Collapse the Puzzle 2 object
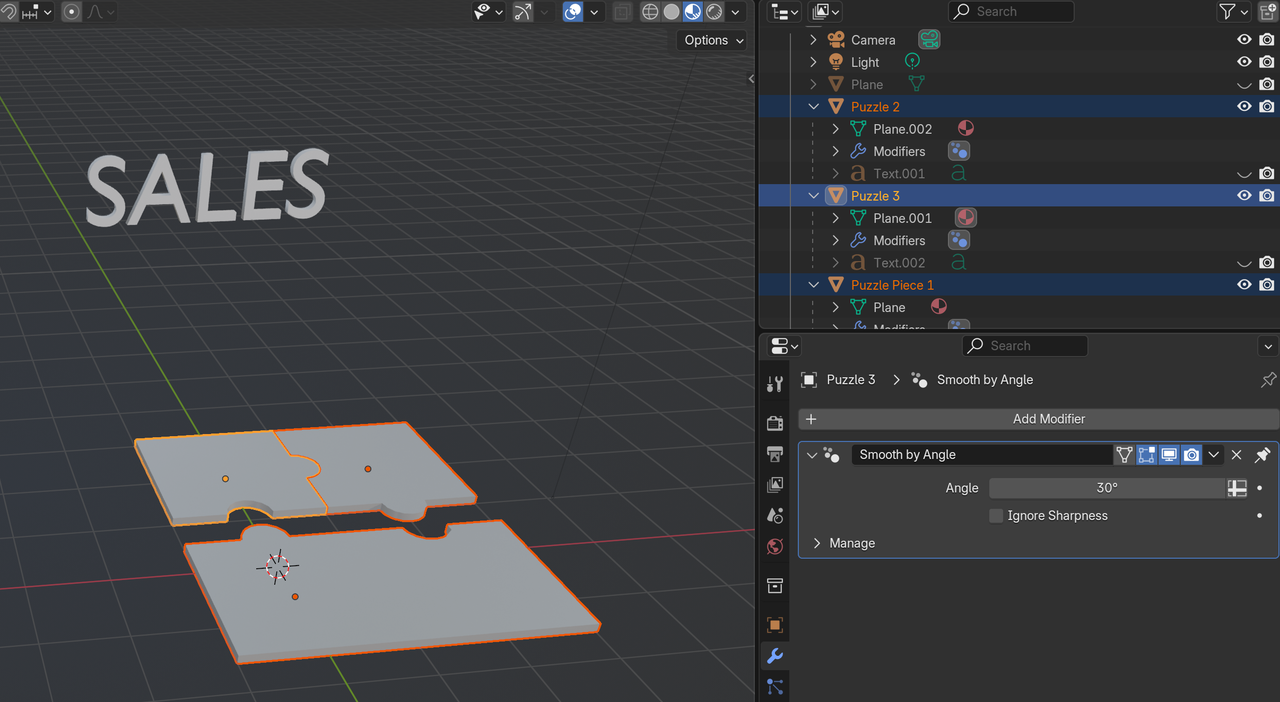Image resolution: width=1280 pixels, height=702 pixels. pos(813,106)
